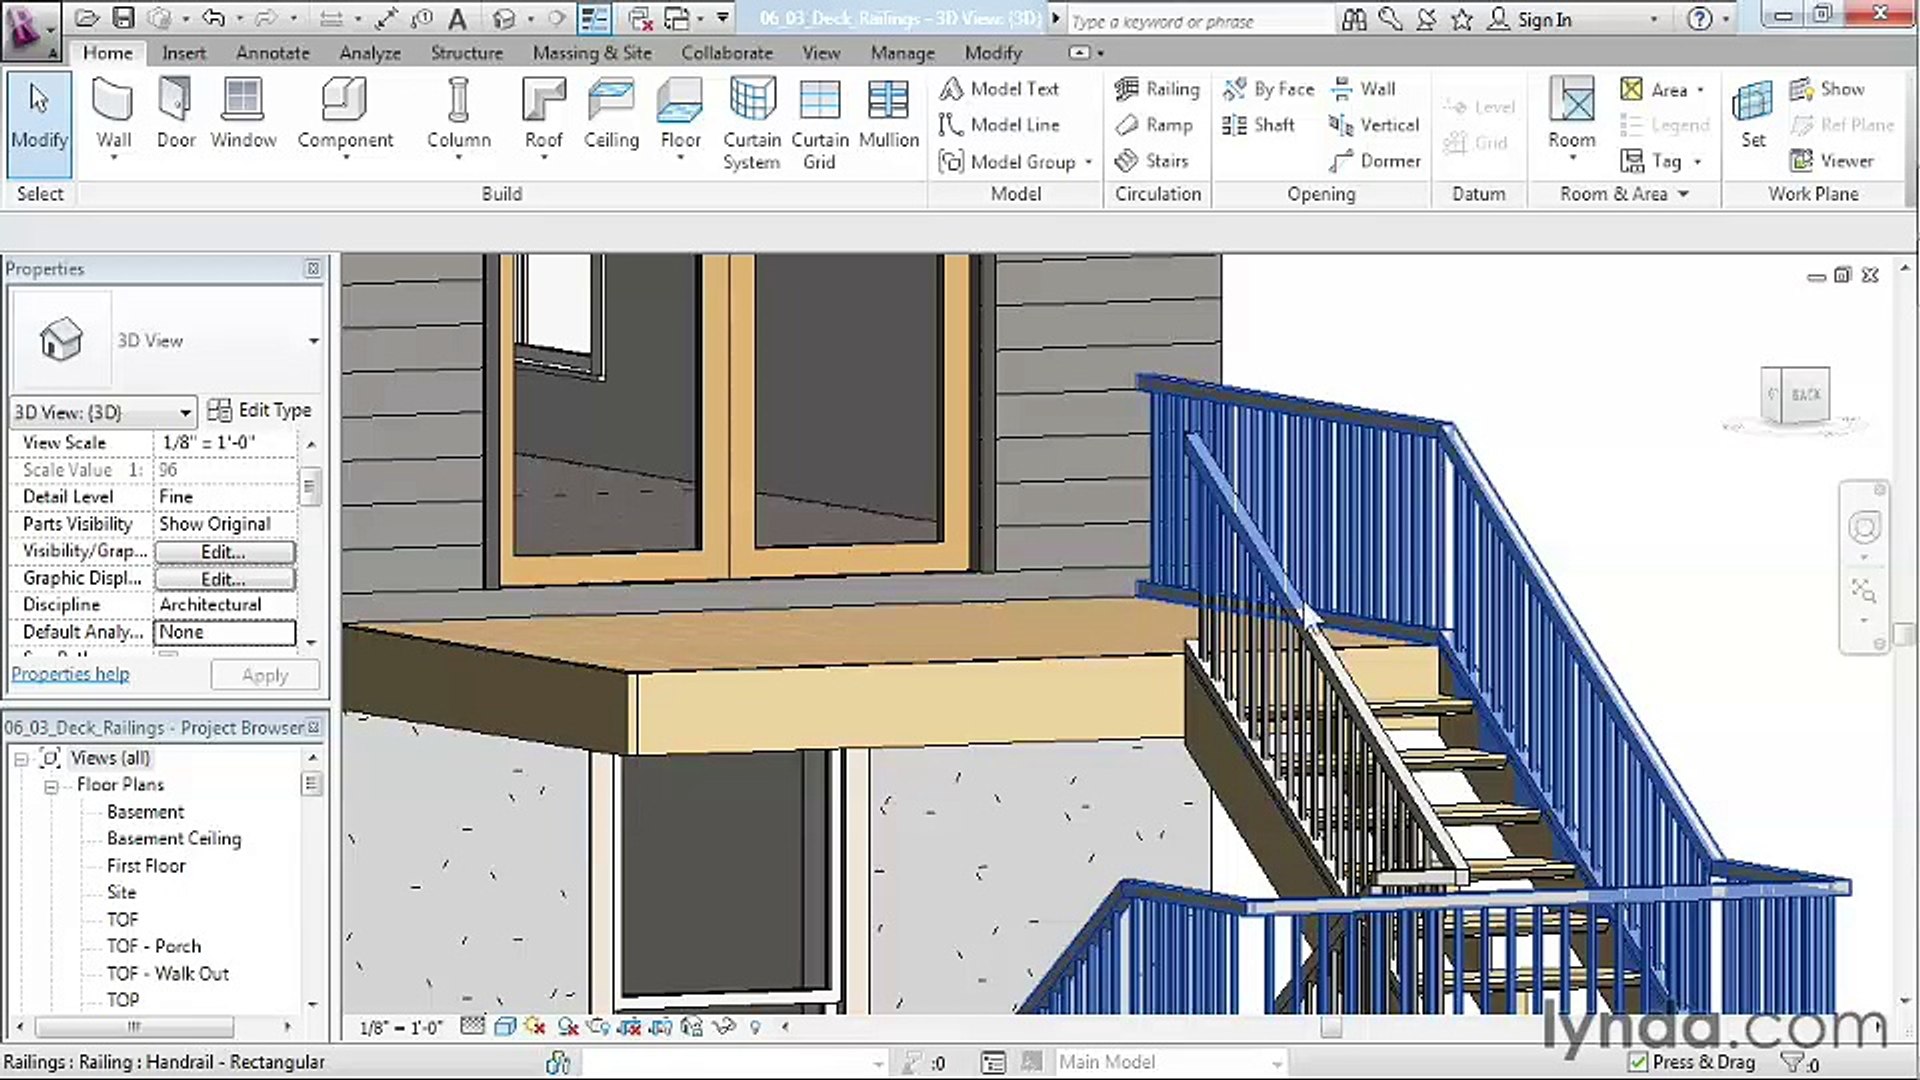Expand the Room & Area panel dropdown
The height and width of the screenshot is (1080, 1920).
point(1684,194)
